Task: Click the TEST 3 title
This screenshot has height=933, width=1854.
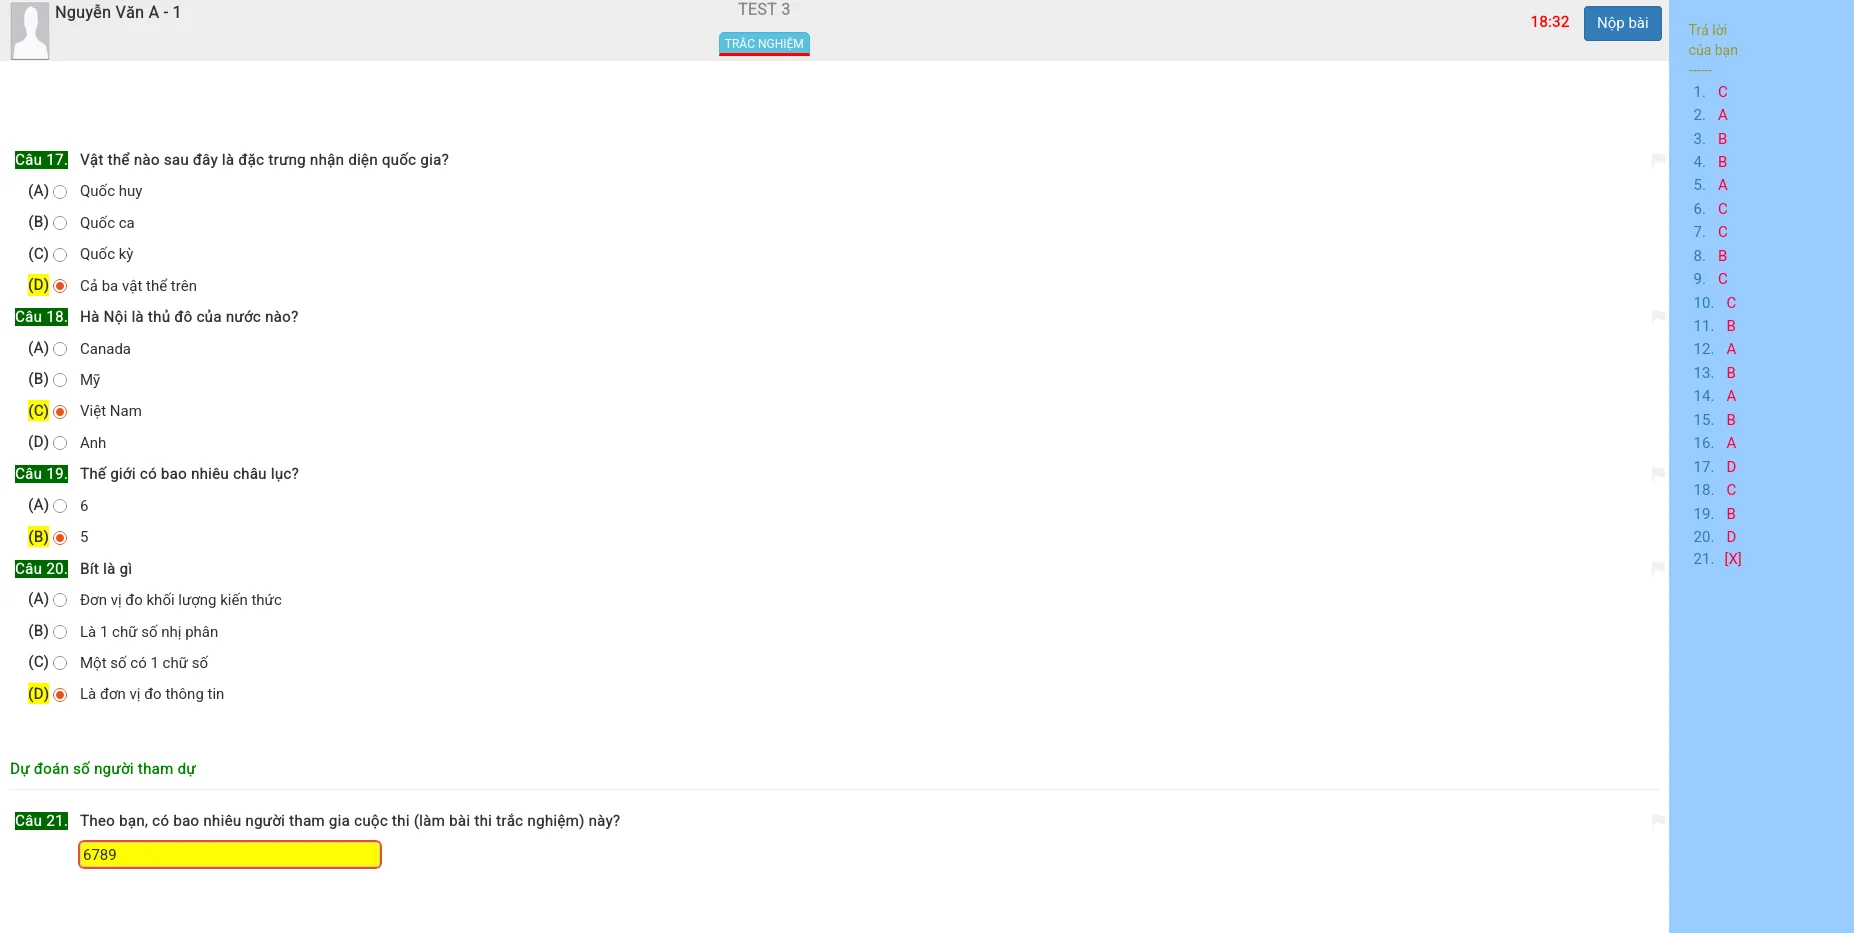Action: coord(764,9)
